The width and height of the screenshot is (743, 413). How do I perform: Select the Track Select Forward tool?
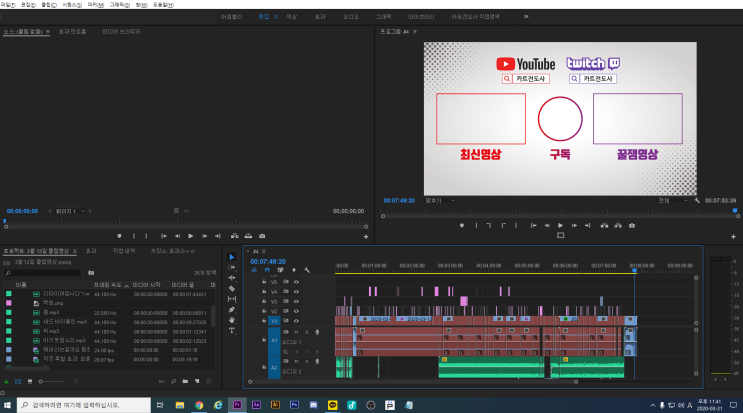pyautogui.click(x=232, y=268)
